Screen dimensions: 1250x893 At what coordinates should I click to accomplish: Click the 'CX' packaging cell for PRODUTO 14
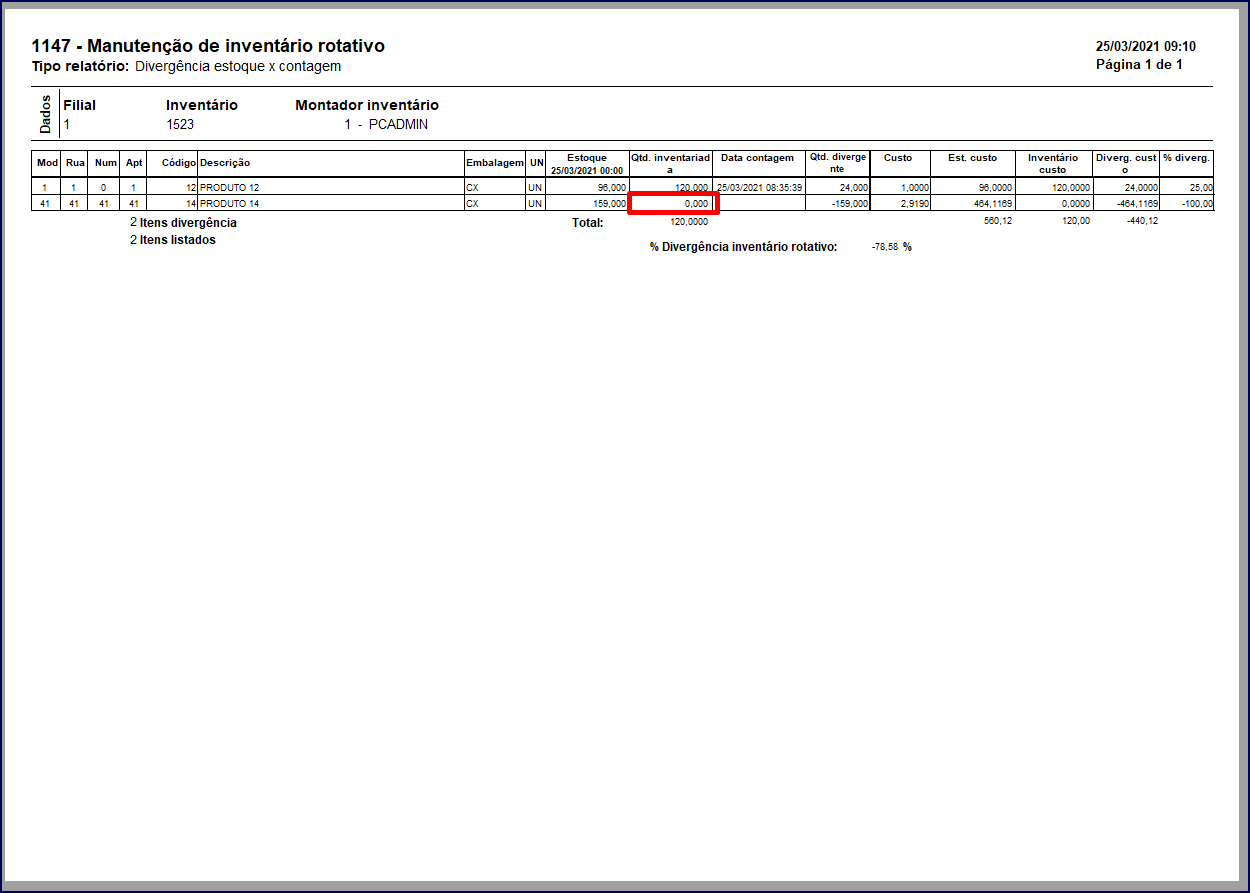pos(473,204)
